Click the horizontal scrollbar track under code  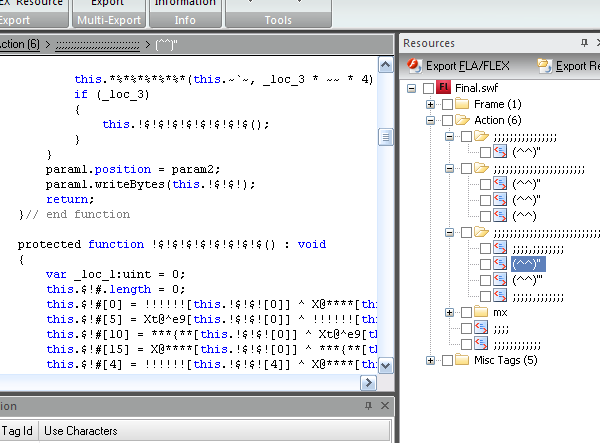180,383
